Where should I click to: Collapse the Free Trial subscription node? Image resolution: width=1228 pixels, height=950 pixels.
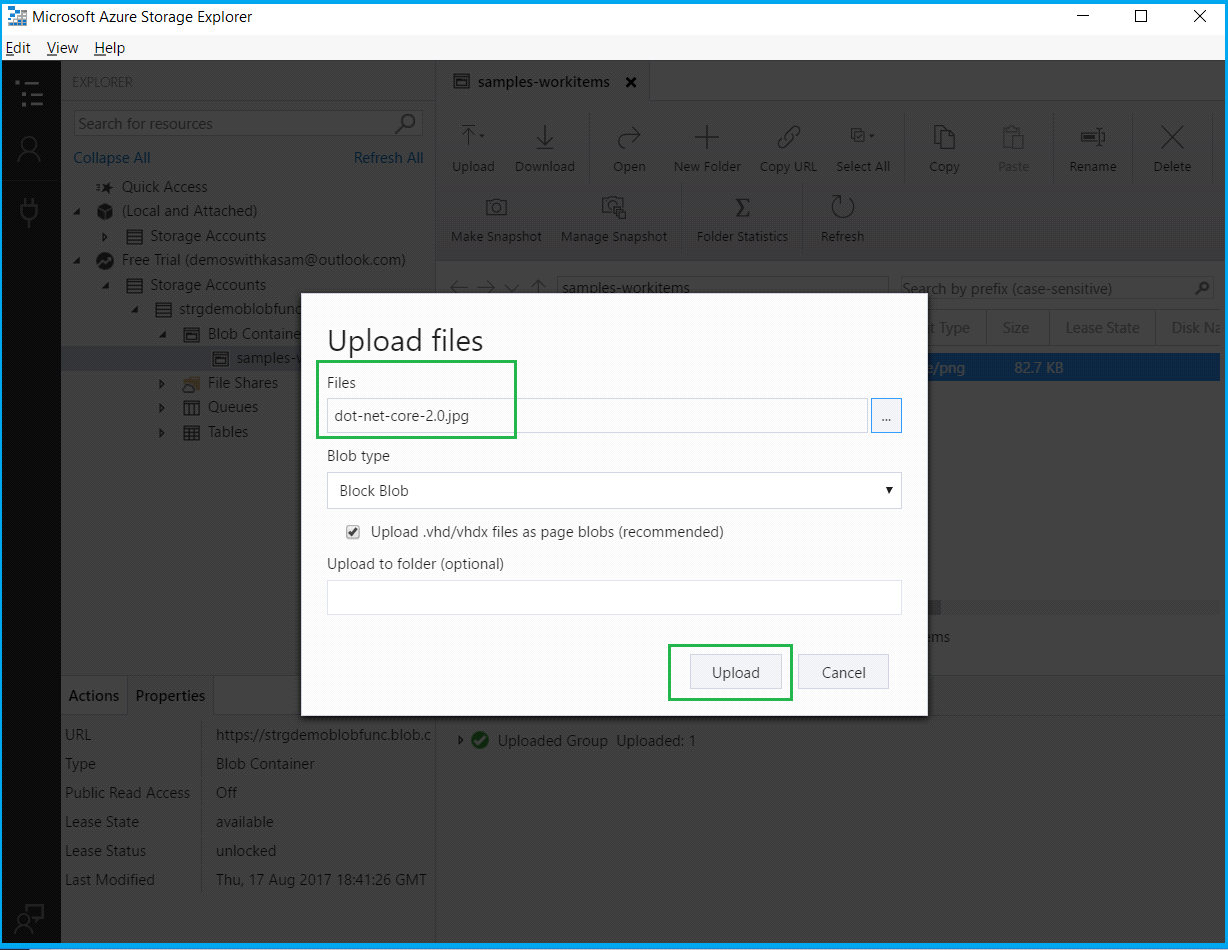(x=78, y=261)
